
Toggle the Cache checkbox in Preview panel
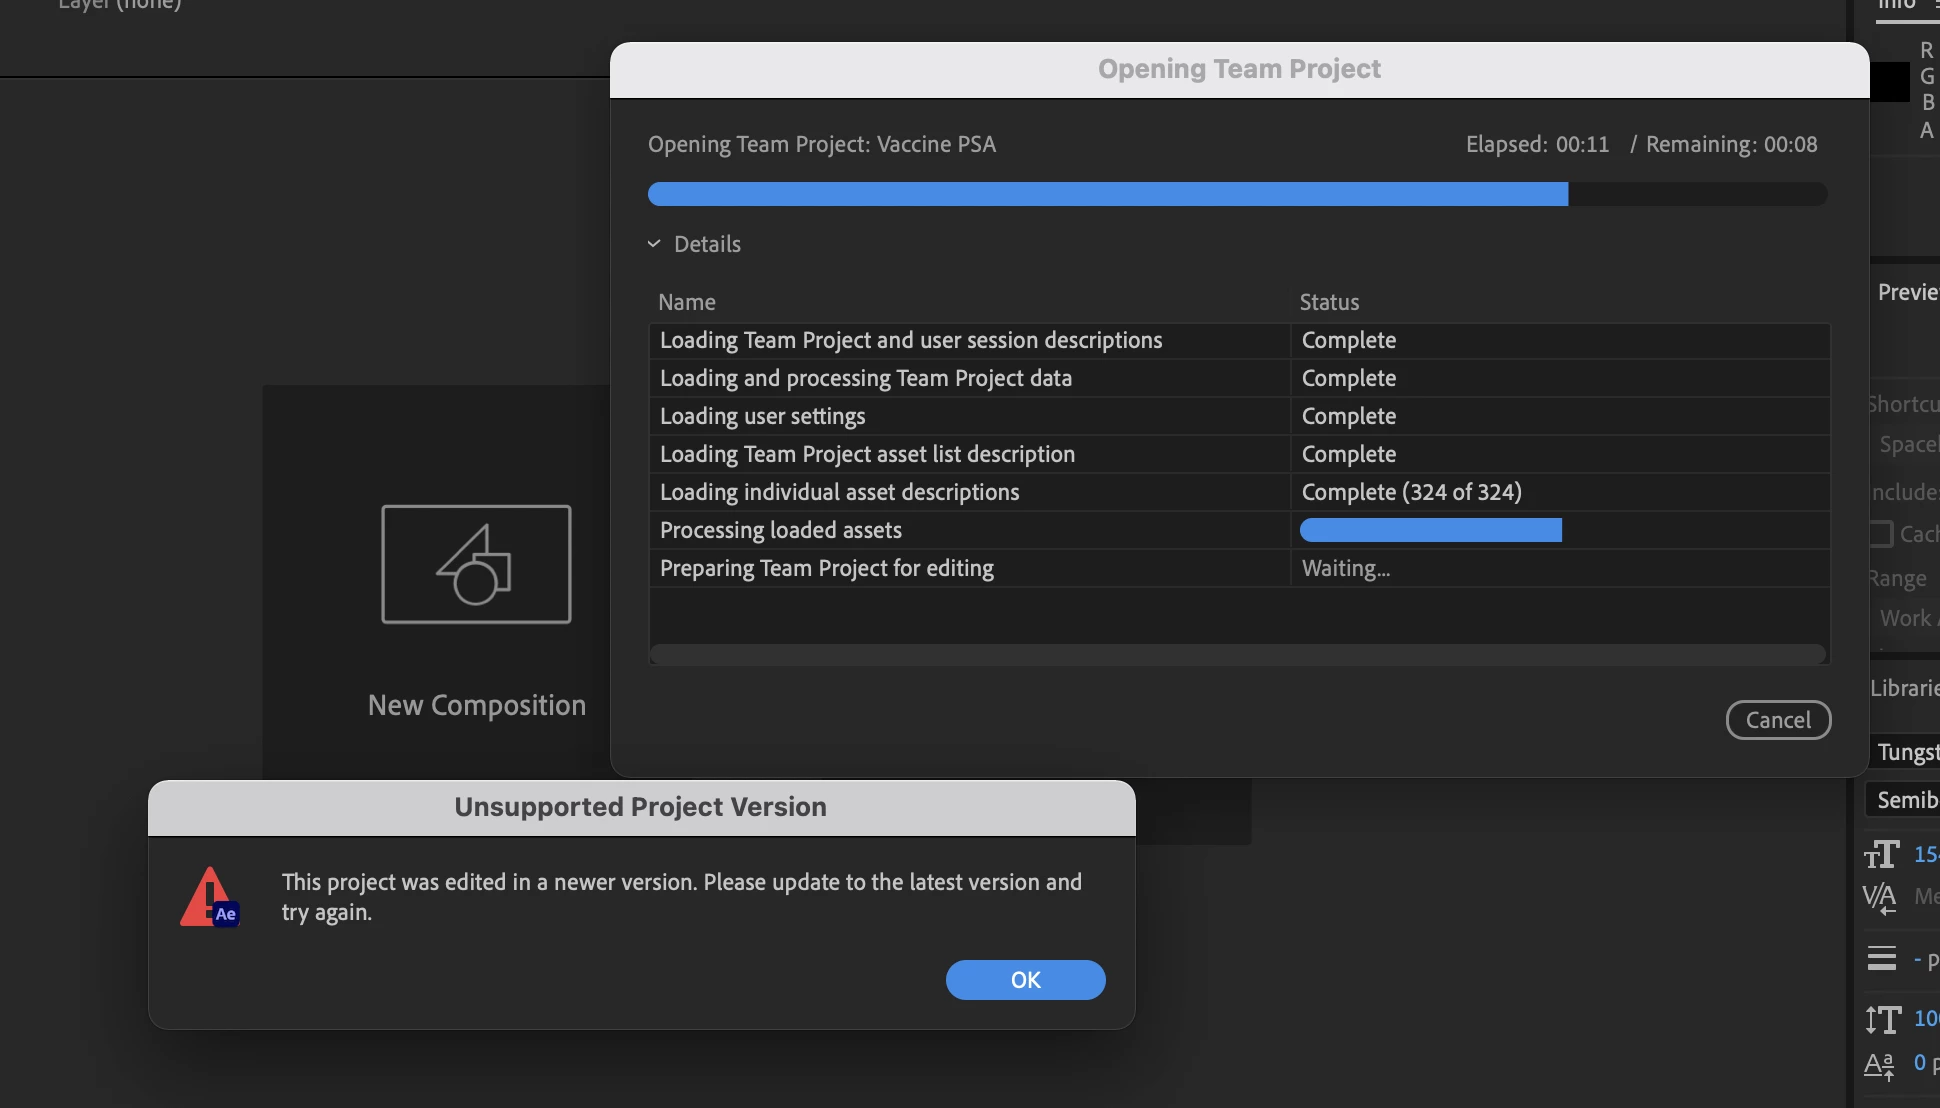[x=1881, y=534]
